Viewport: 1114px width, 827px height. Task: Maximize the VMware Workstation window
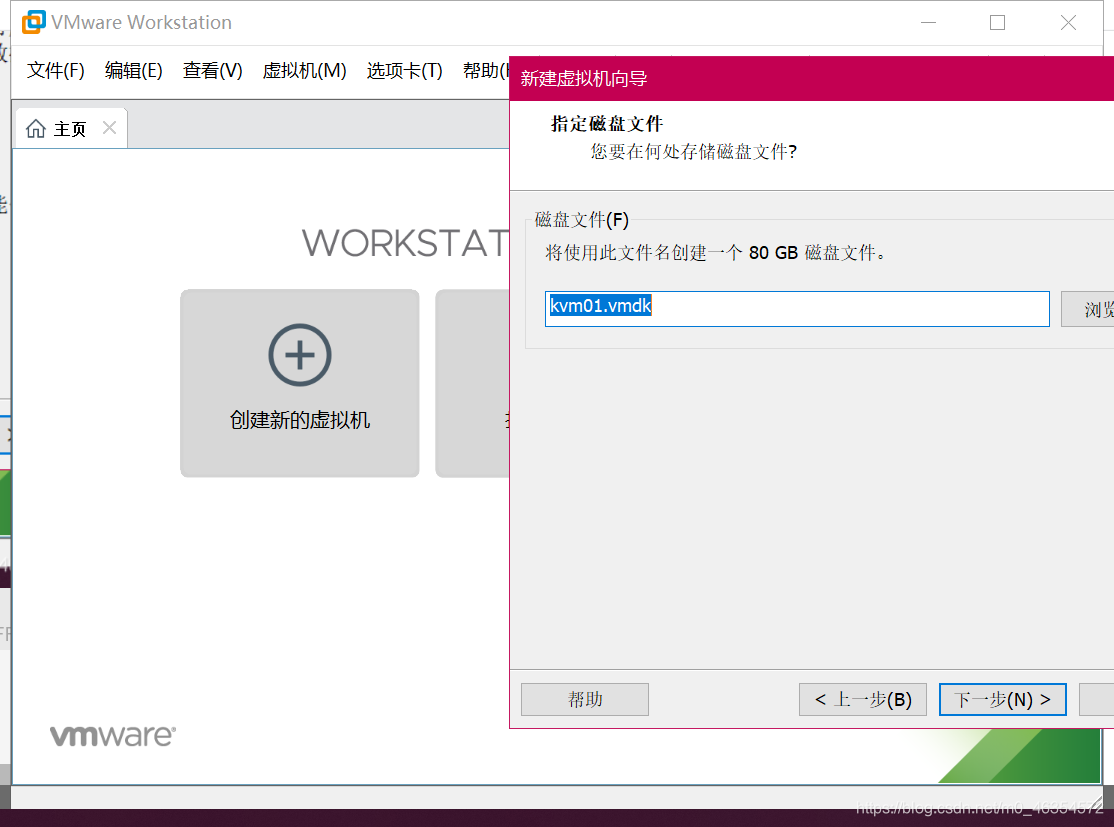997,23
